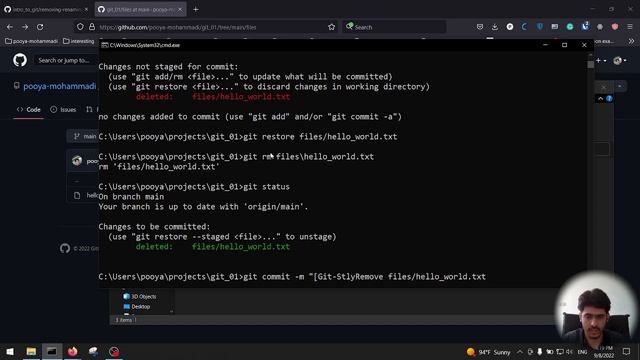The image size is (640, 360).
Task: Click the hello file icon in GitHub list
Action: point(77,196)
